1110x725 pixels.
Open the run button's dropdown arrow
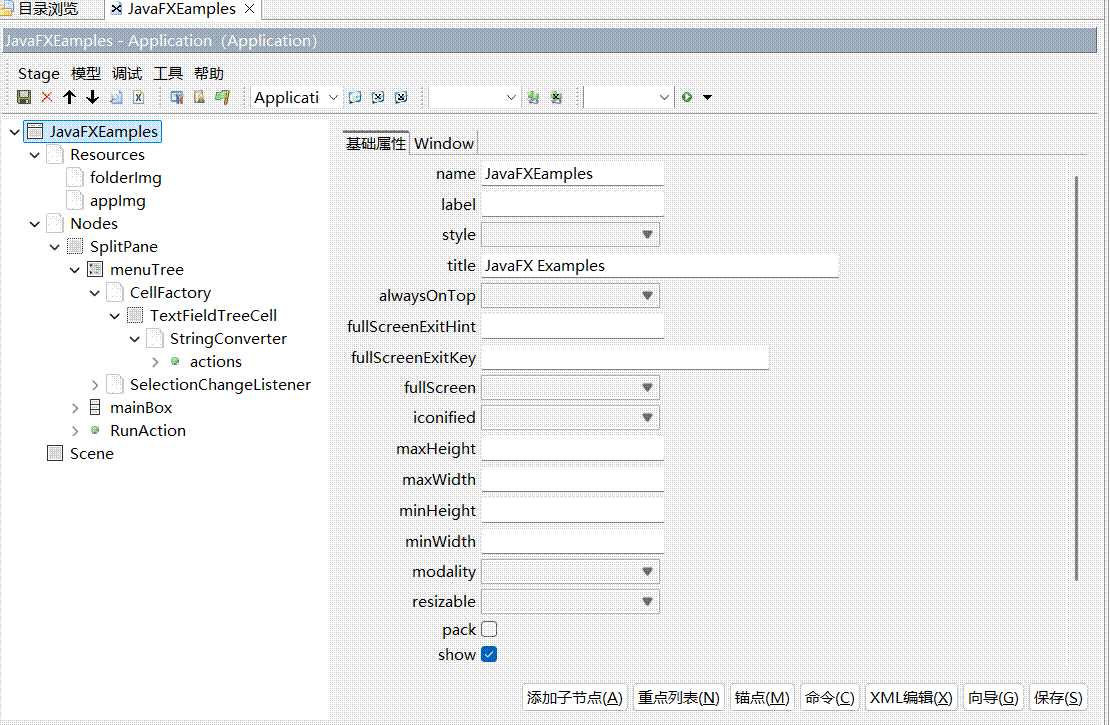pyautogui.click(x=707, y=98)
